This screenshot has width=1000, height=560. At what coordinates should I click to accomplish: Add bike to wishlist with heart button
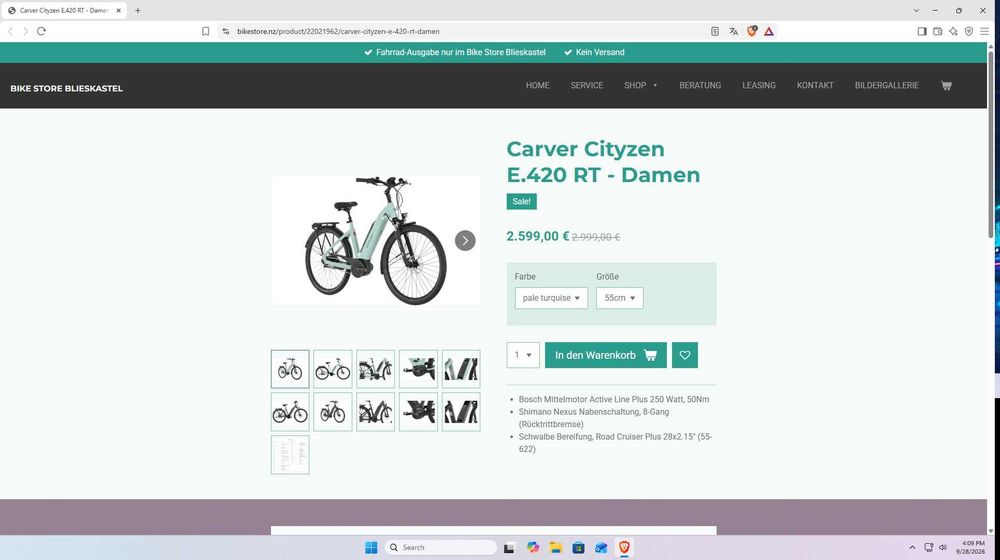pos(685,355)
